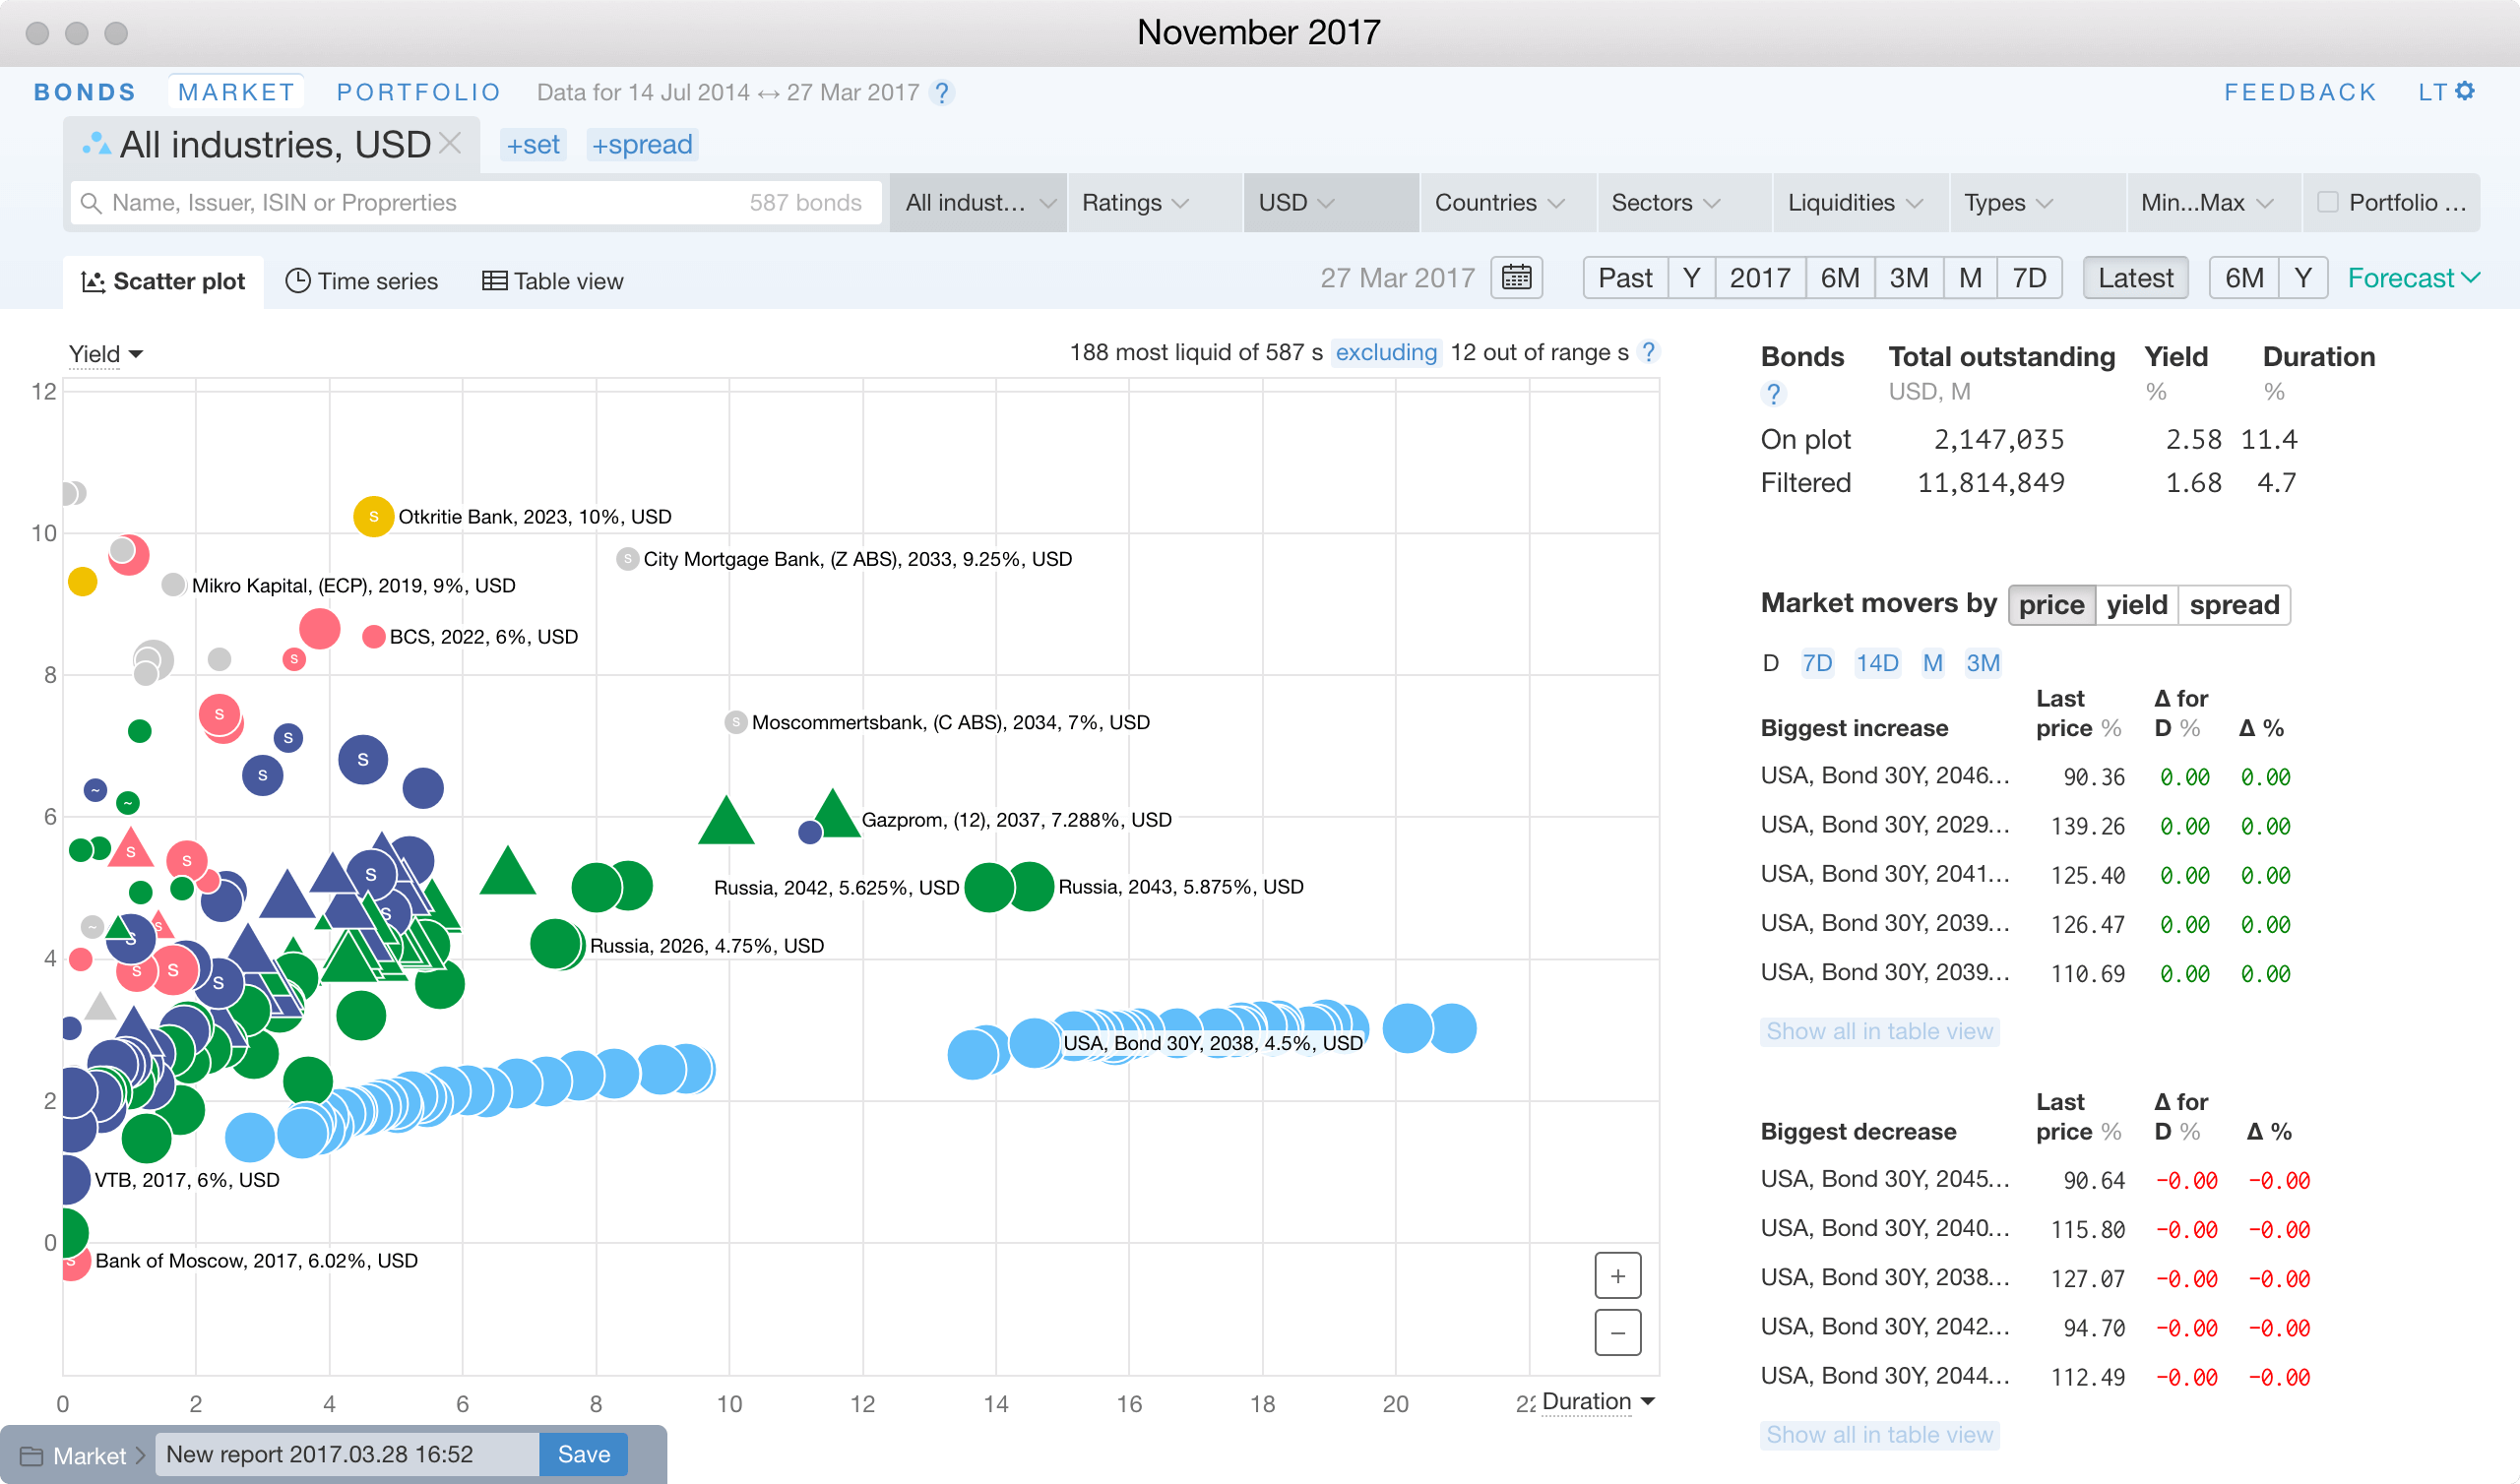The height and width of the screenshot is (1484, 2520).
Task: Open the FEEDBACK link
Action: (2300, 92)
